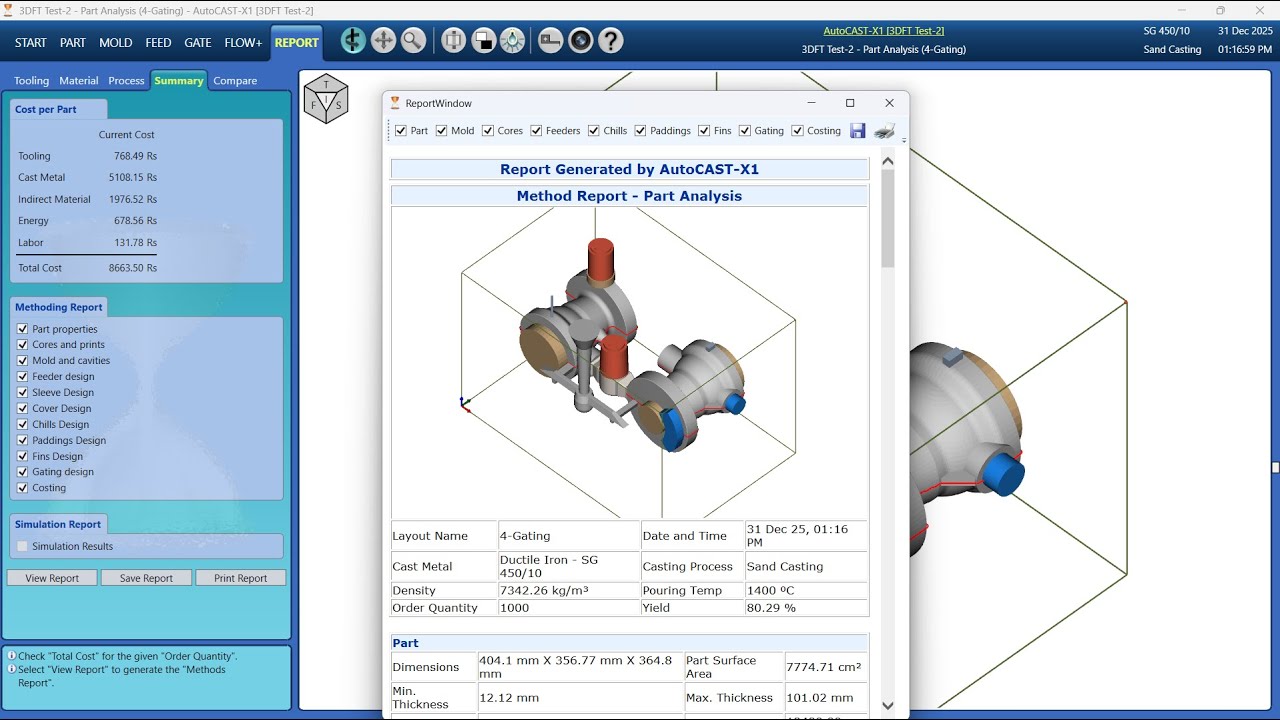This screenshot has width=1280, height=720.
Task: Click the View Report button
Action: pos(52,578)
